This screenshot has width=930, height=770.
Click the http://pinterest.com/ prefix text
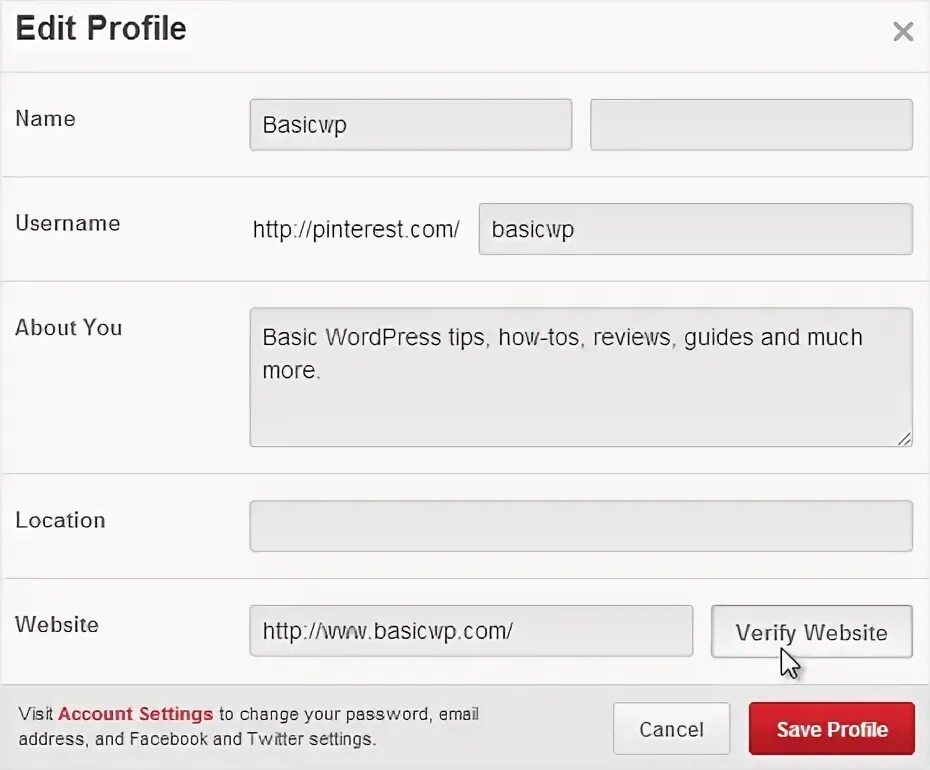[356, 230]
